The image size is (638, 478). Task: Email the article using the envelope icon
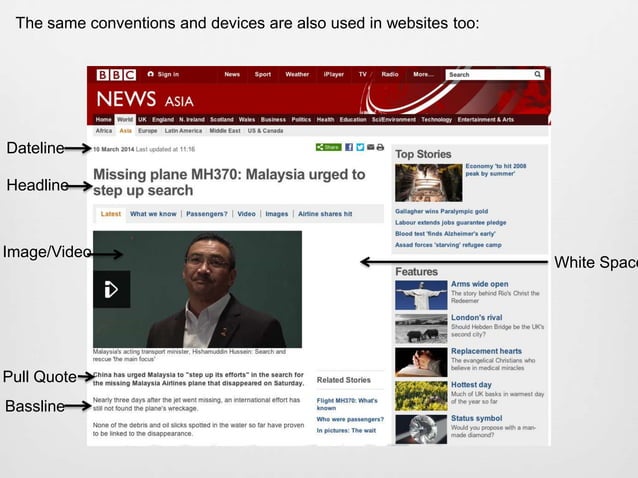coord(370,147)
